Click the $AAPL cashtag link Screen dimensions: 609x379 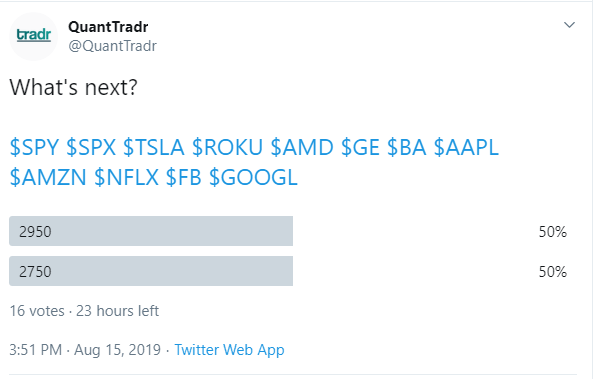pos(466,148)
